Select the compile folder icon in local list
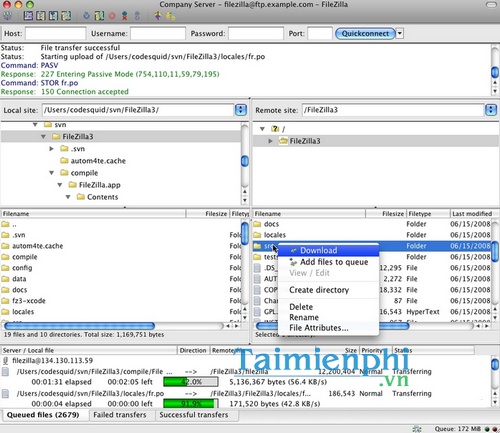The height and width of the screenshot is (433, 500). point(5,257)
